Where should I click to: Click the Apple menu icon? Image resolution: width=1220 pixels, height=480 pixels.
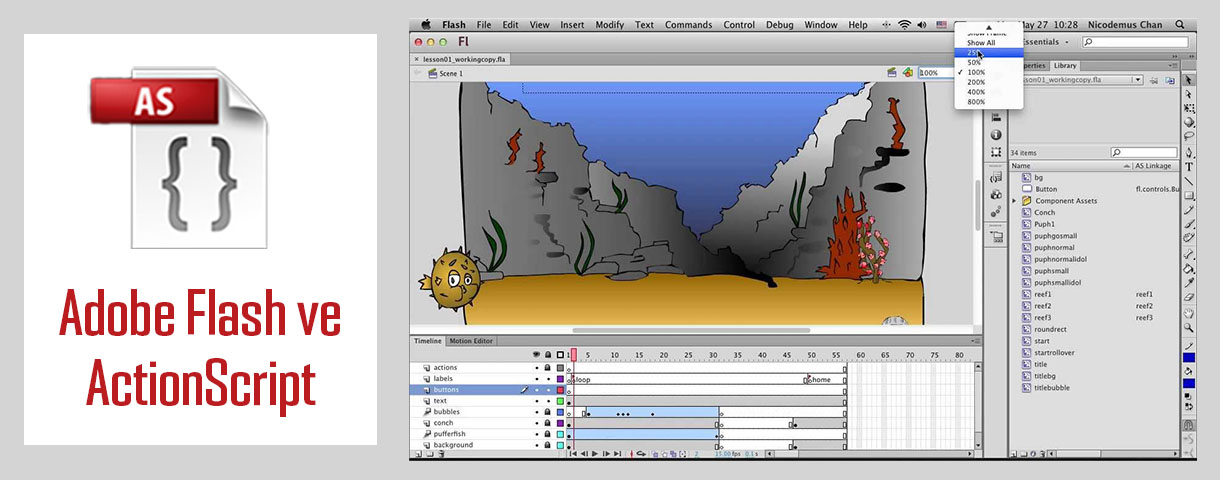coord(424,25)
